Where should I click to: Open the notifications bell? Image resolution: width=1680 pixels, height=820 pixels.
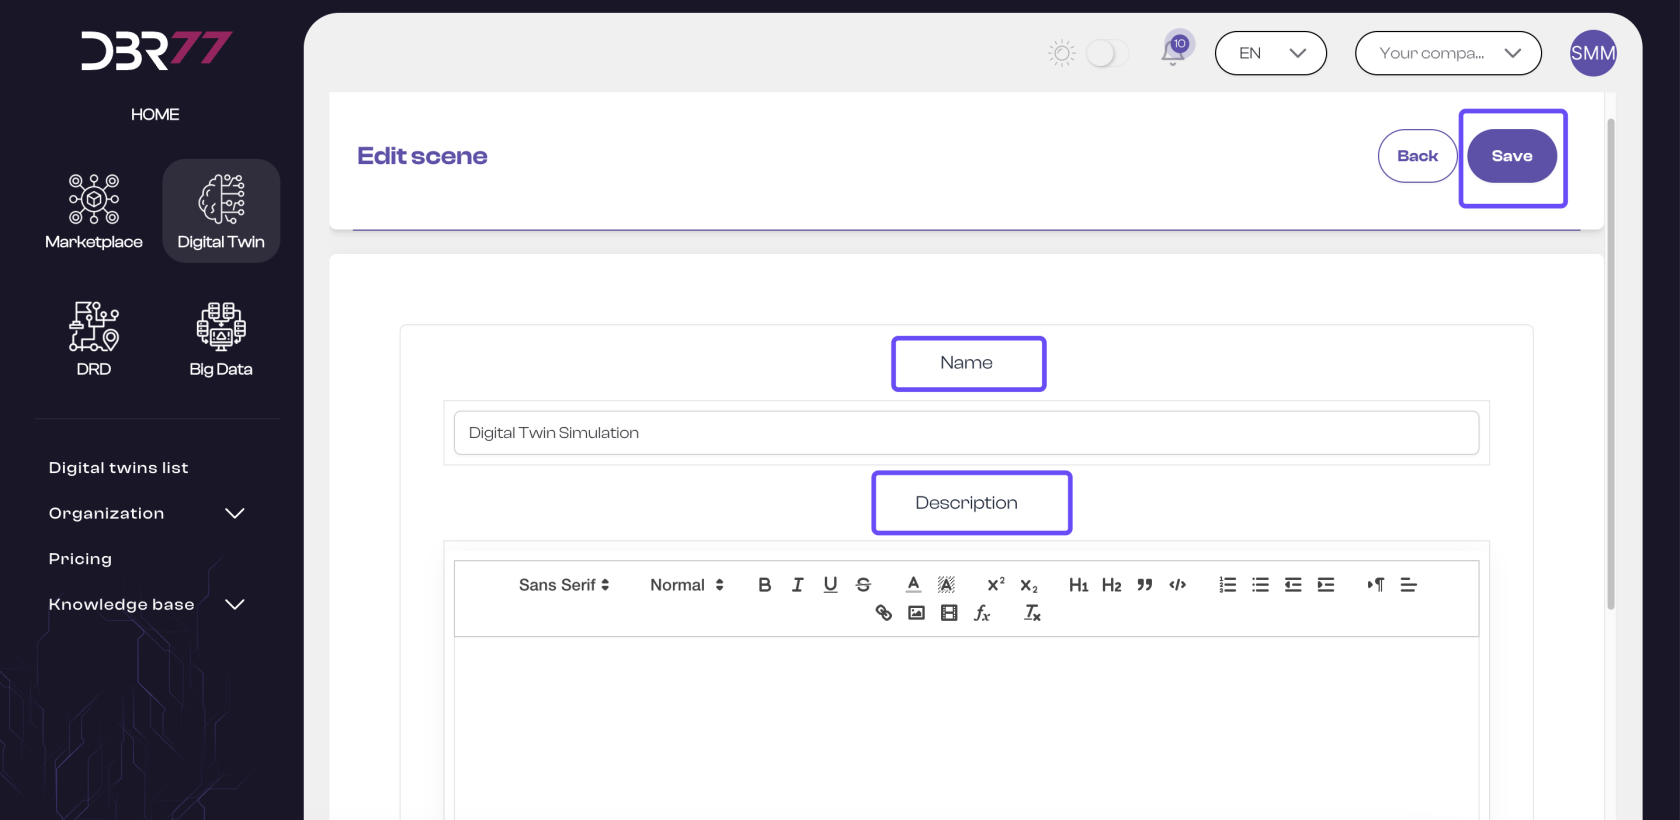coord(1174,51)
